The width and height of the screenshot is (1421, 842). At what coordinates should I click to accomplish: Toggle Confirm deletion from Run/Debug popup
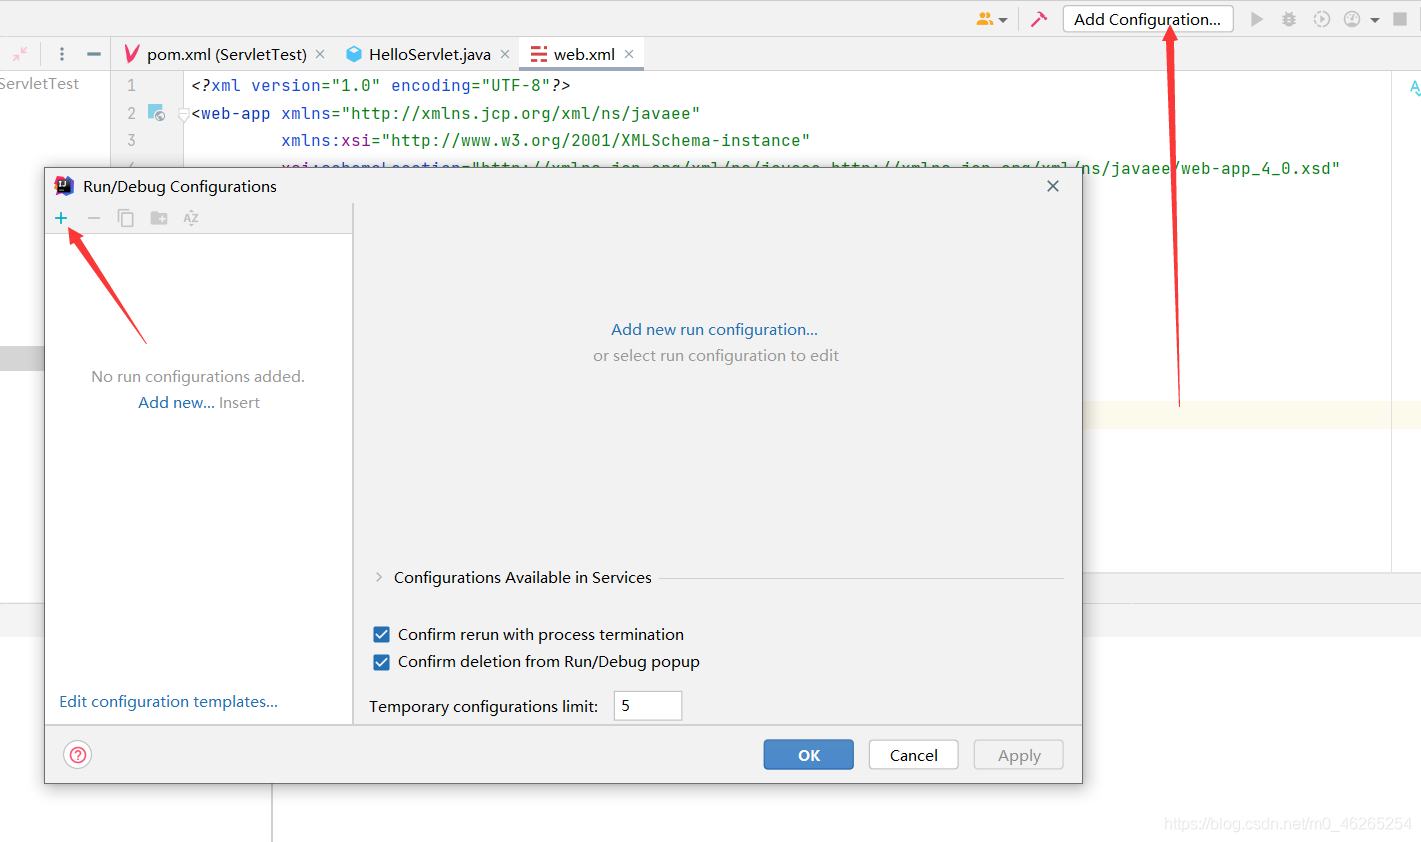[381, 661]
